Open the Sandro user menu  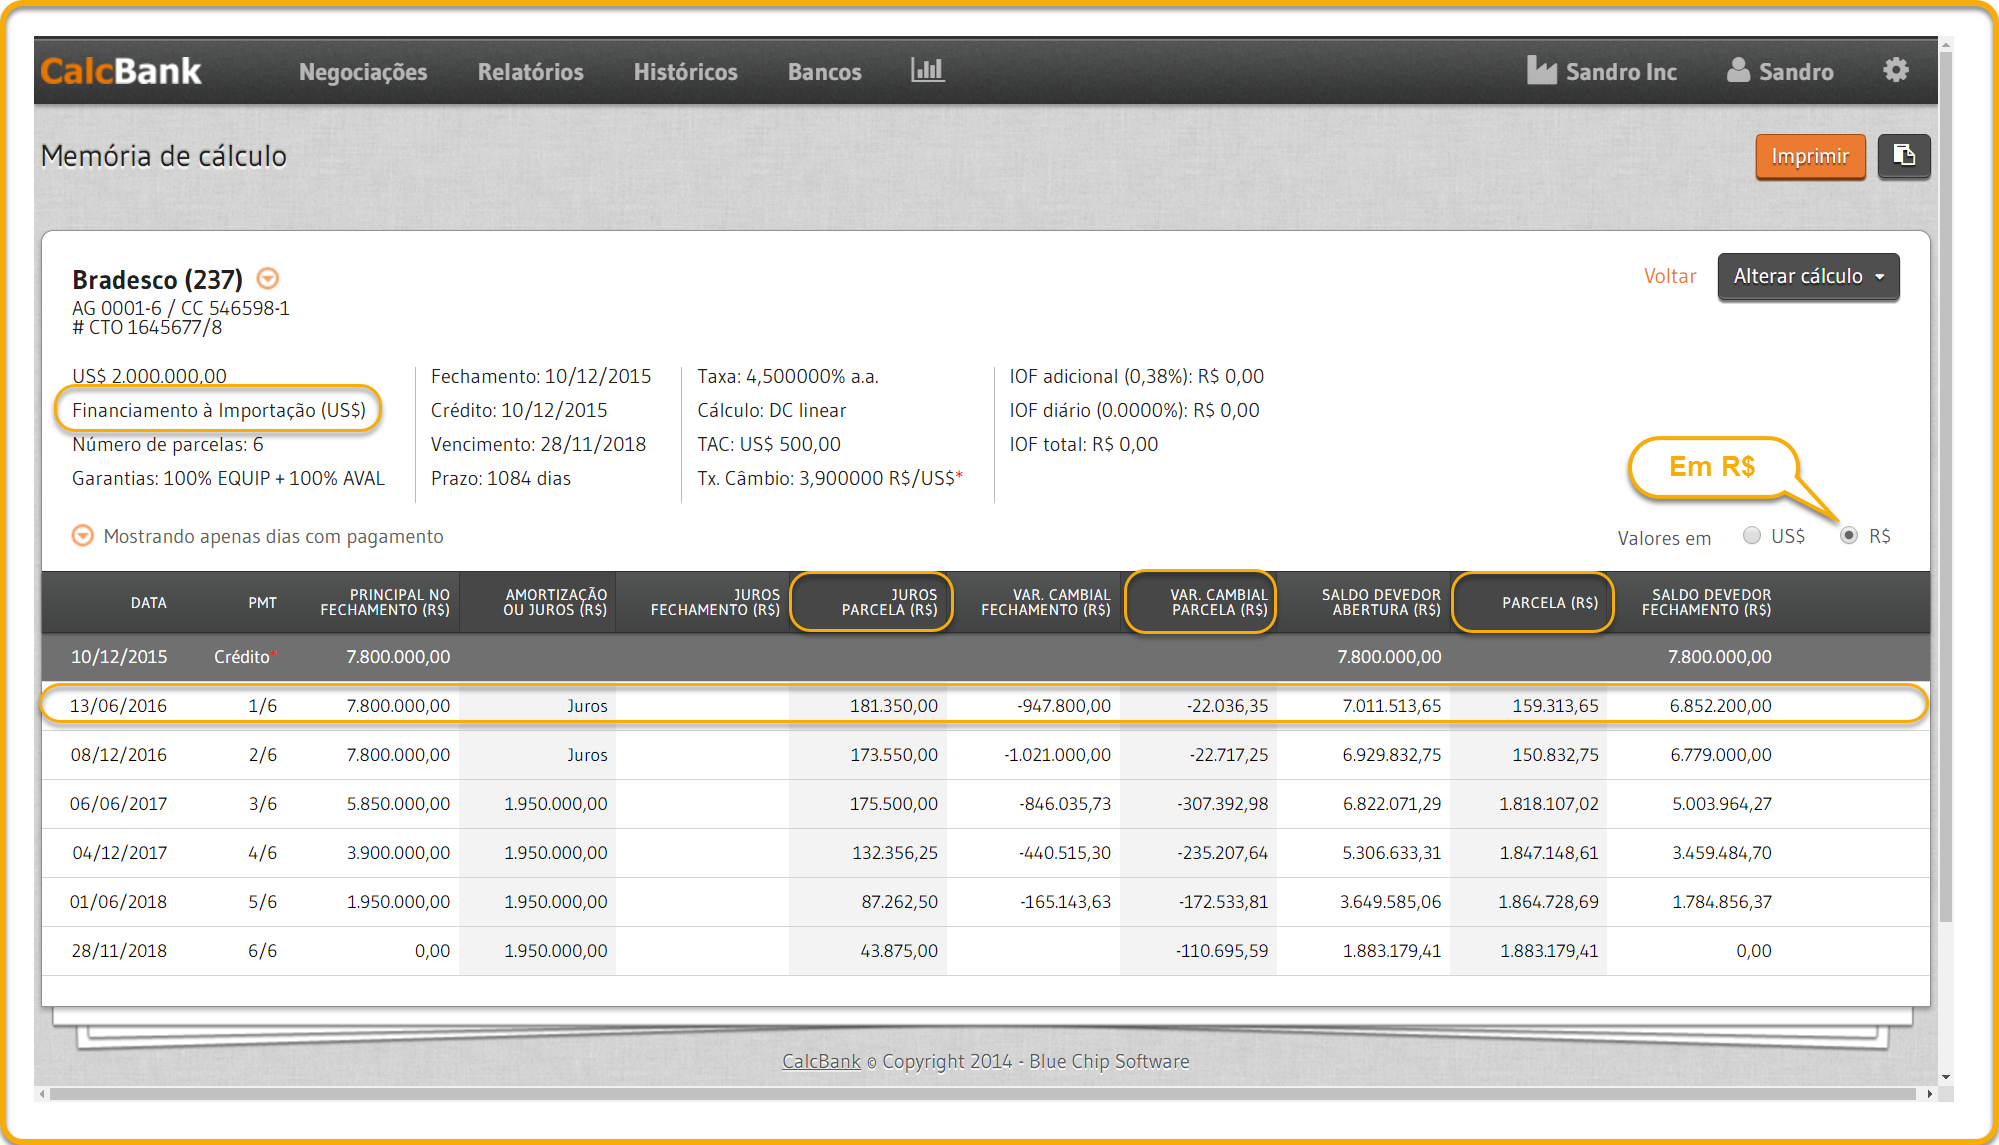tap(1780, 72)
